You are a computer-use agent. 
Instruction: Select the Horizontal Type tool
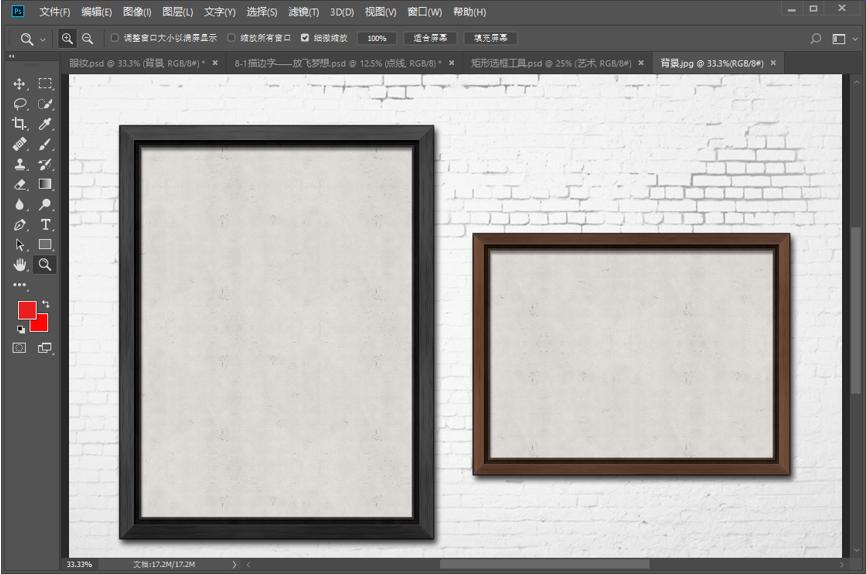45,225
